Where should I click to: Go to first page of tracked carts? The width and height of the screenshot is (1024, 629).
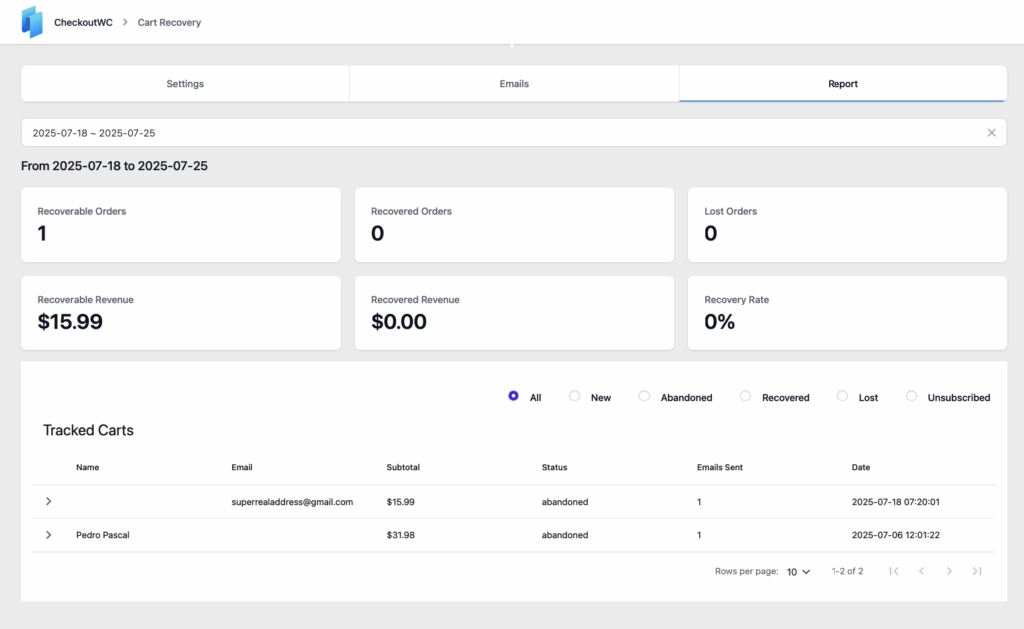[x=894, y=571]
